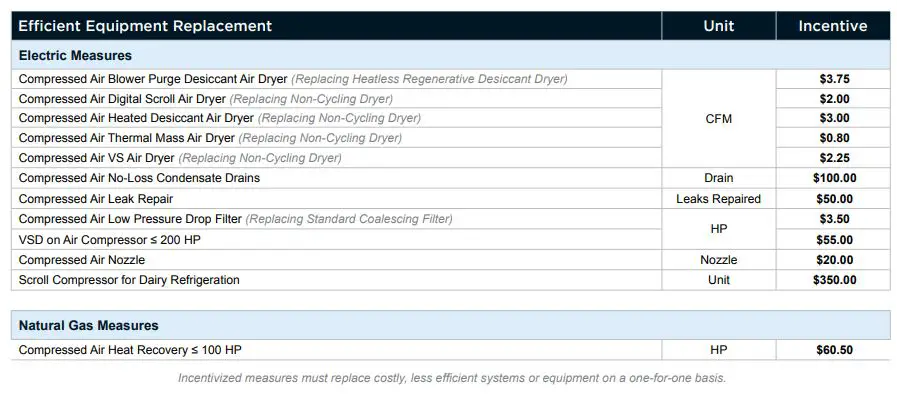
Task: Select 'Compressed Air No-Loss Condensate Drains'
Action: click(139, 178)
